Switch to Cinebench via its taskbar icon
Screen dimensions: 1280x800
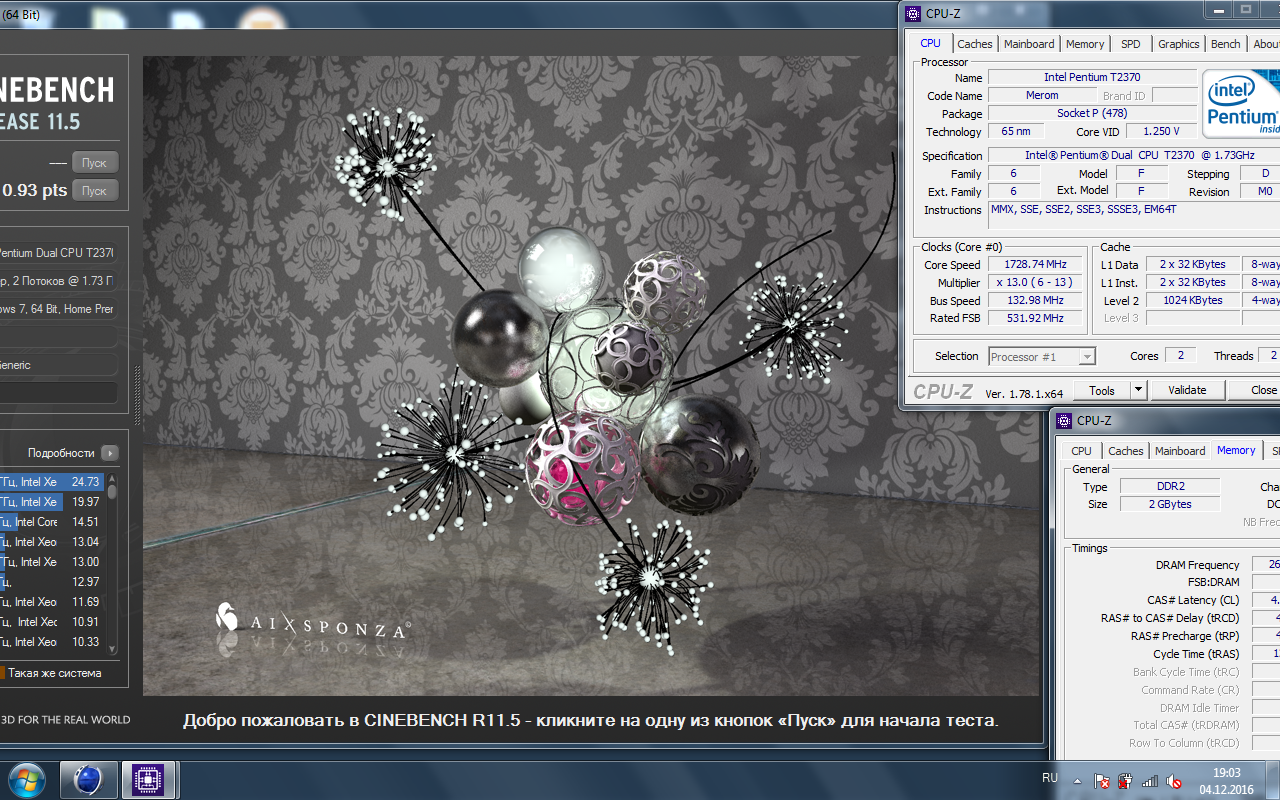[x=88, y=779]
